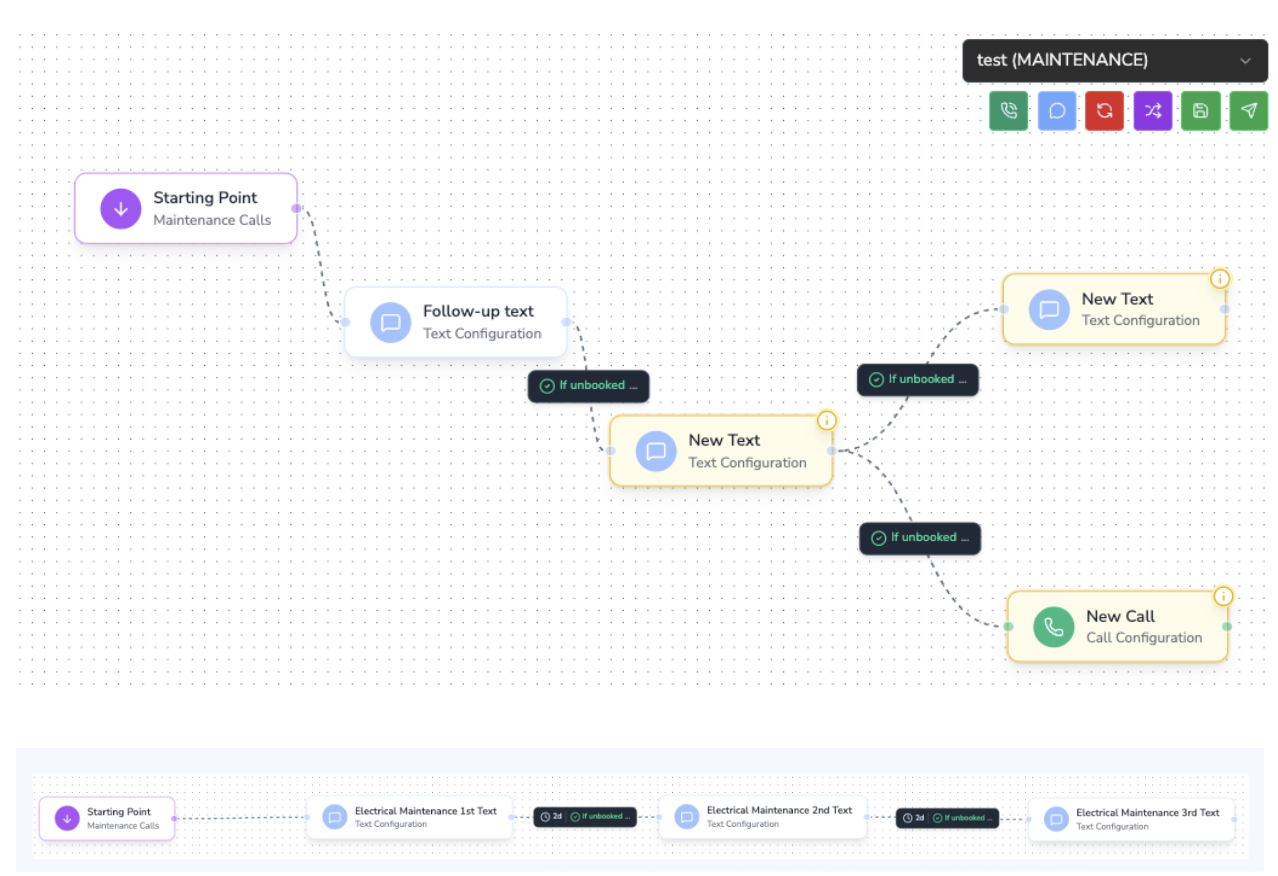
Task: Open the blue chat message tool
Action: [x=1056, y=110]
